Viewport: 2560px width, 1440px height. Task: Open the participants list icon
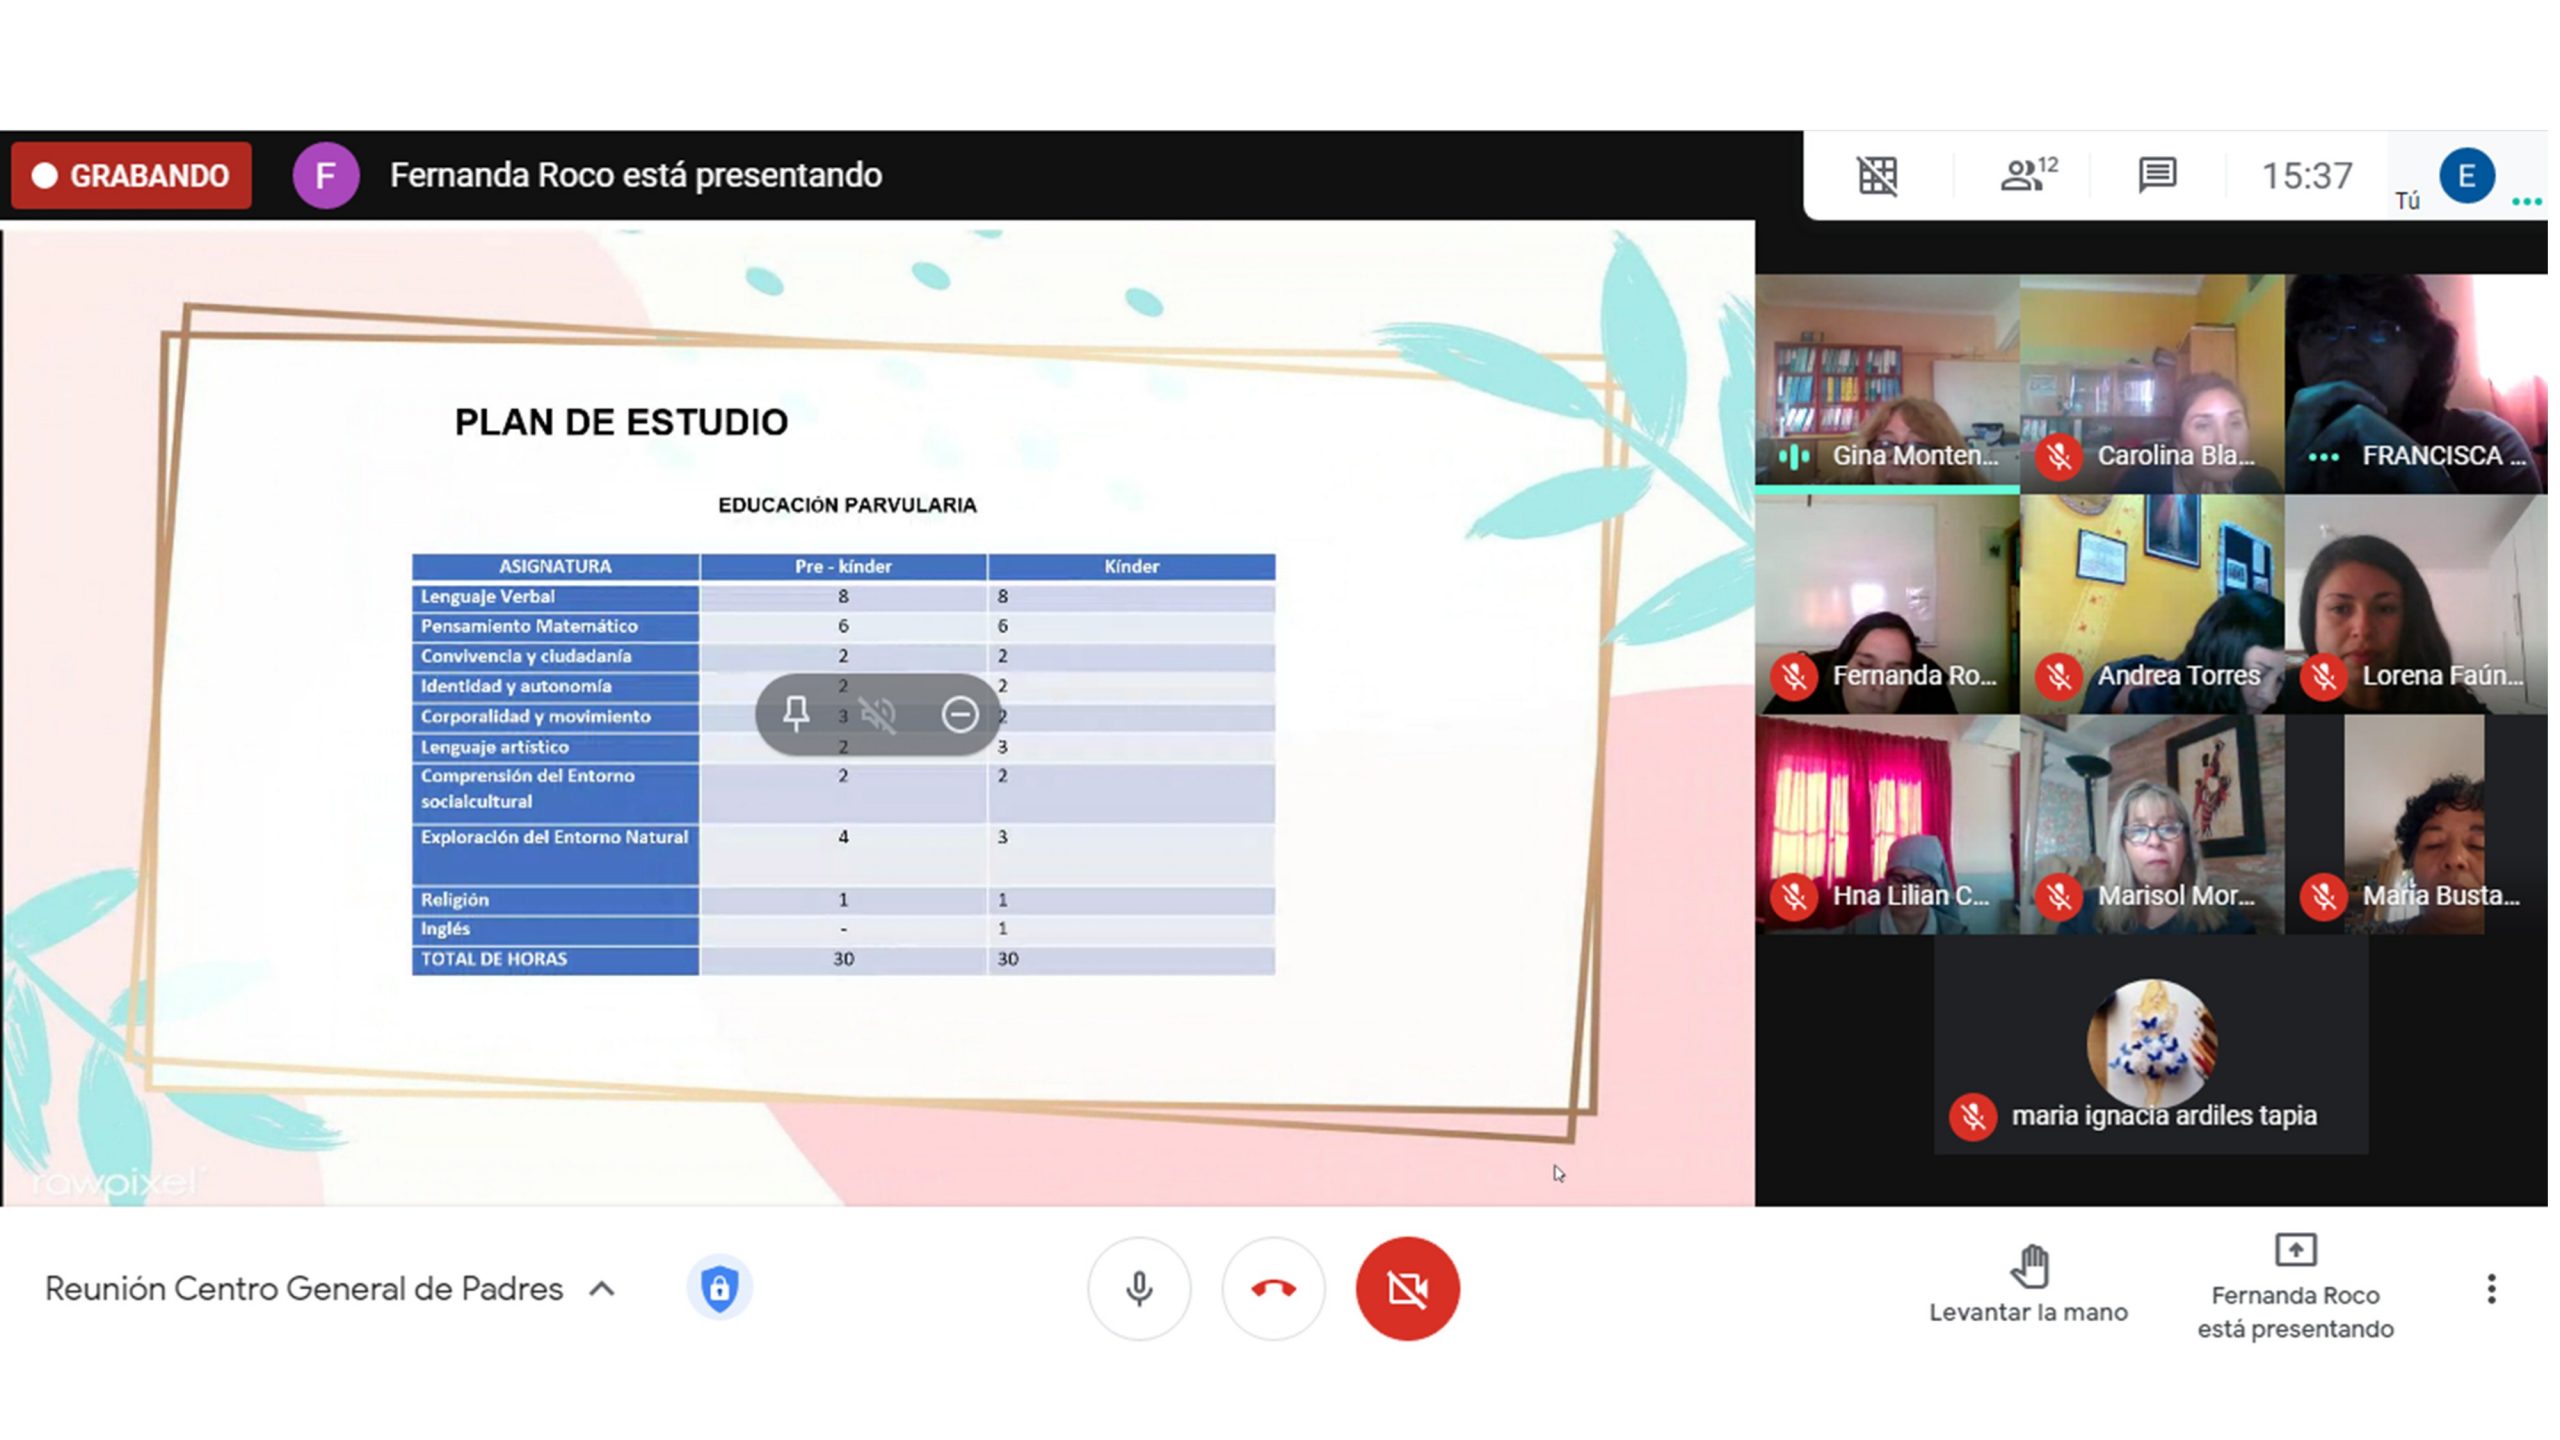tap(2026, 175)
